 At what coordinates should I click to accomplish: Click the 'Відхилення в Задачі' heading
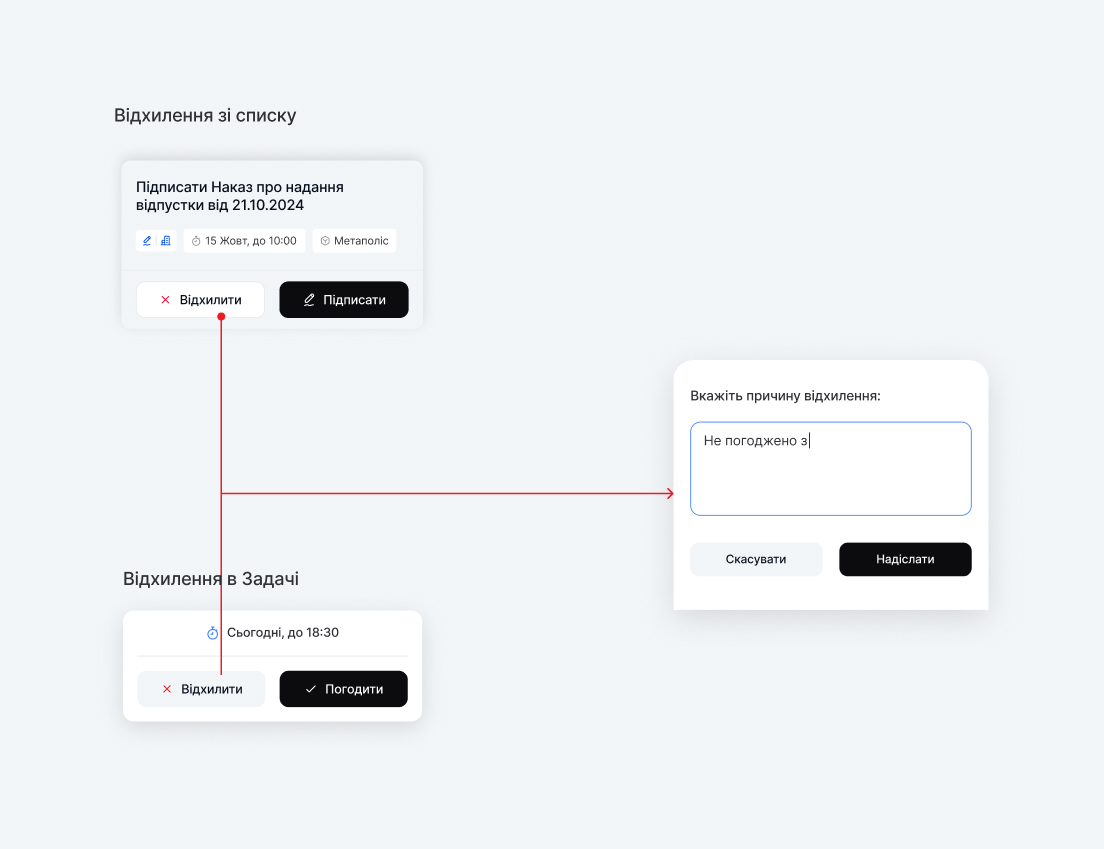211,579
